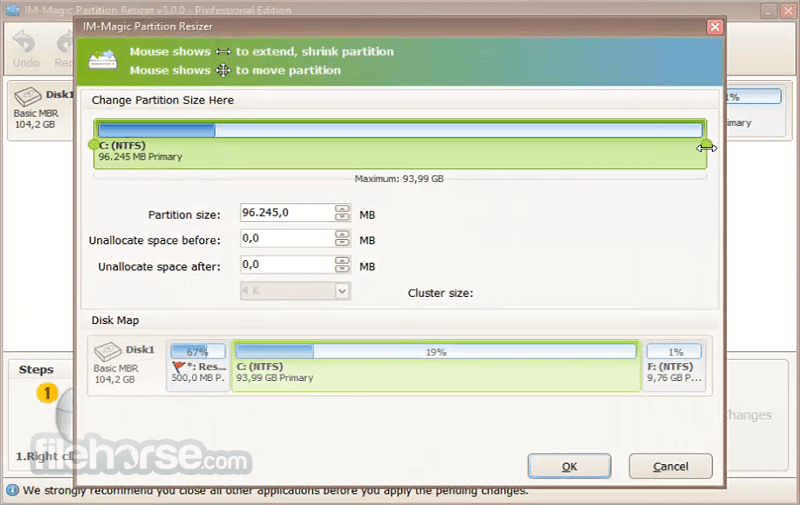
Task: Click the left resize handle of C: partition
Action: click(x=93, y=145)
